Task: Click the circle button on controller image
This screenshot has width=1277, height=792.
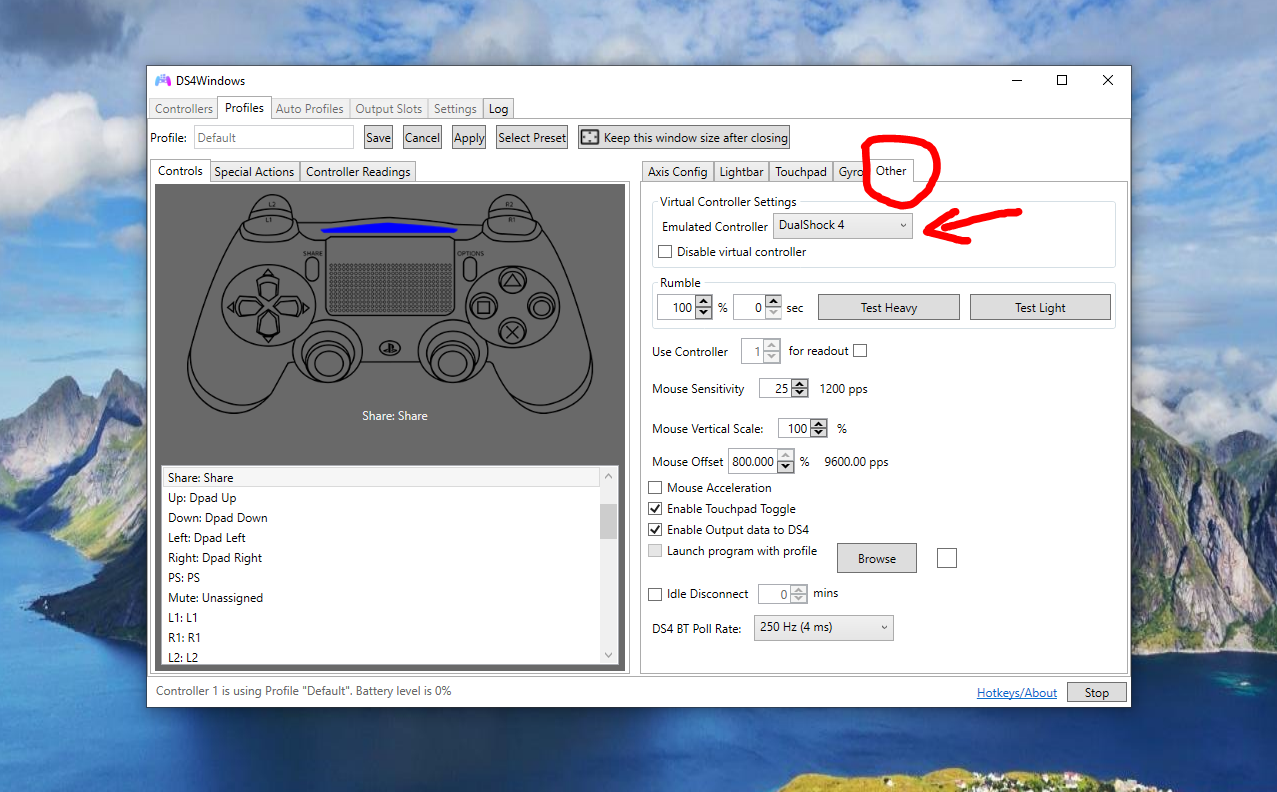Action: coord(542,307)
